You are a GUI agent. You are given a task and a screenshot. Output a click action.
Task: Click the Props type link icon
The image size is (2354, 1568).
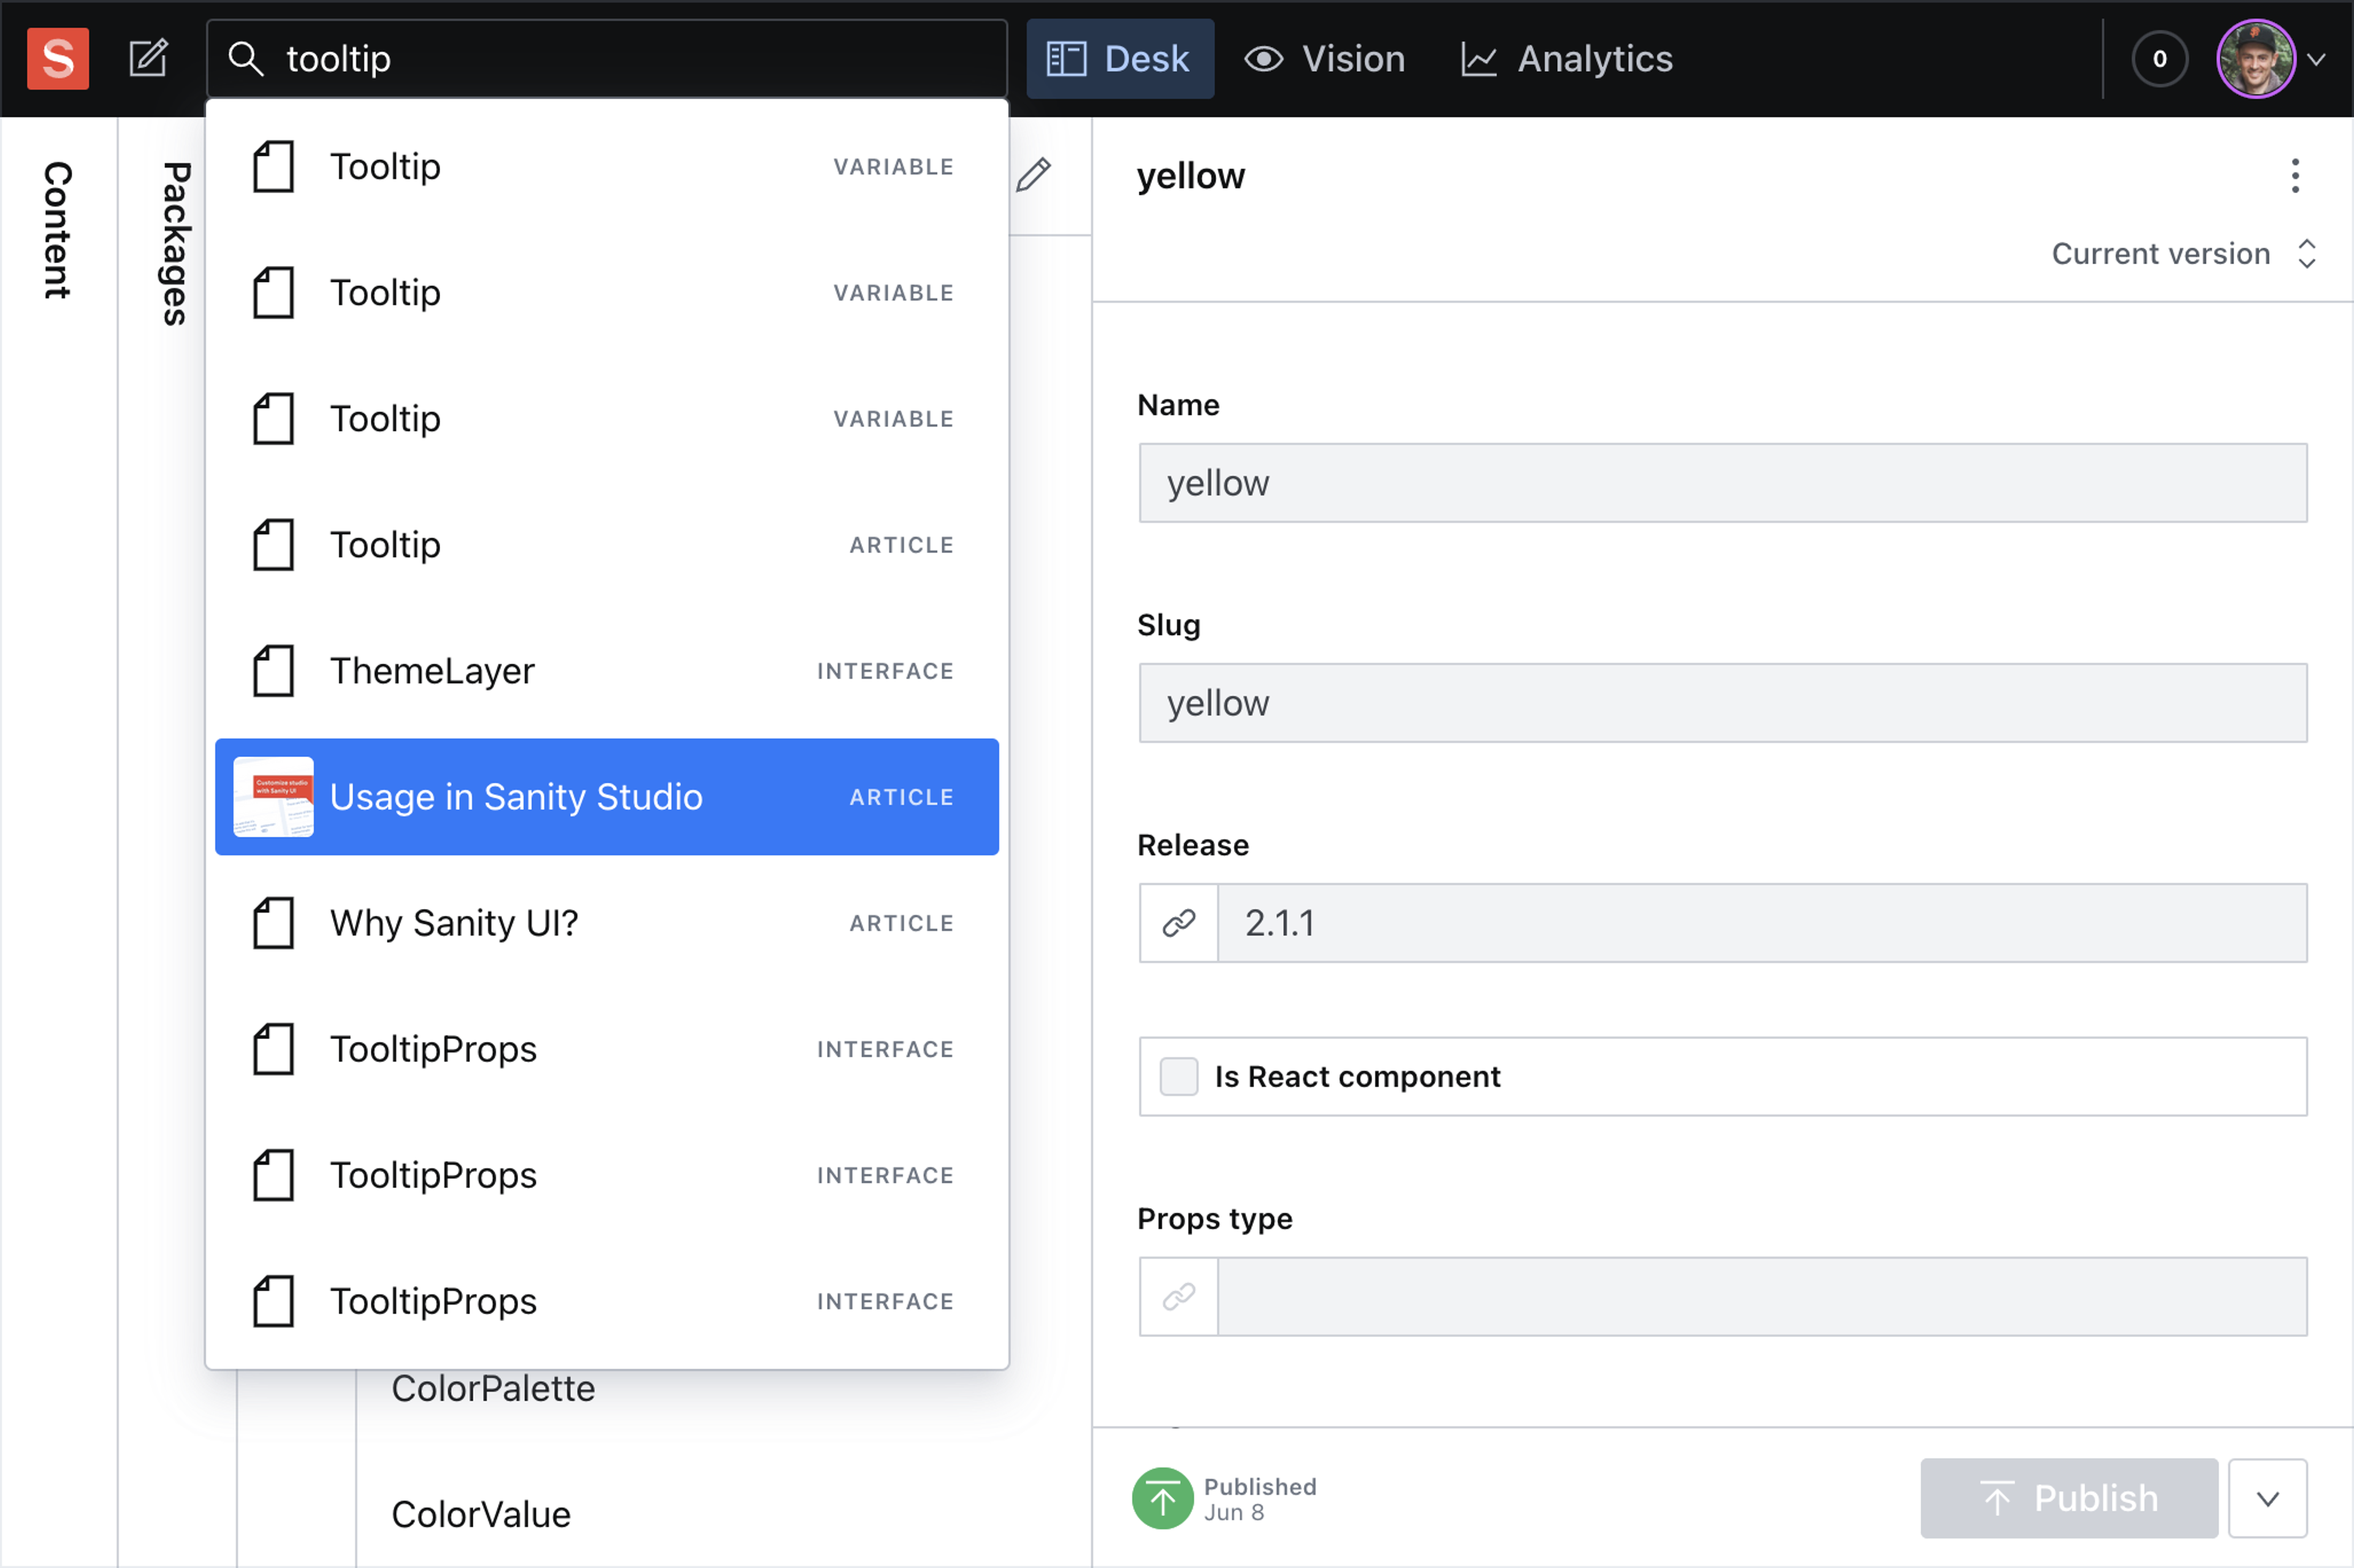click(1178, 1296)
